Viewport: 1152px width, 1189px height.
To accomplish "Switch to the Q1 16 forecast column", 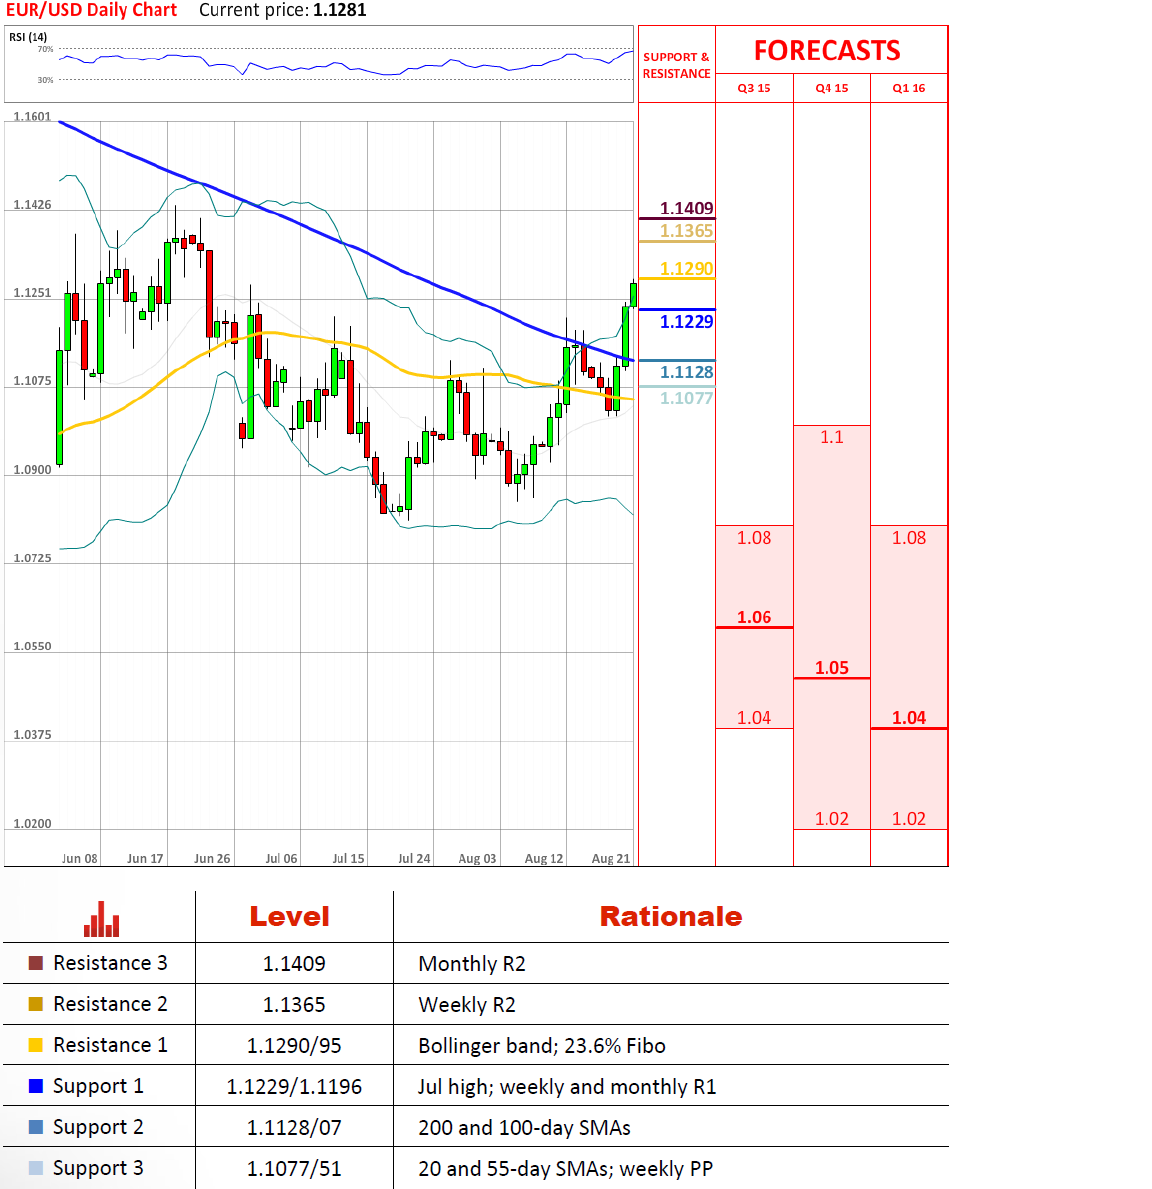I will pyautogui.click(x=909, y=88).
